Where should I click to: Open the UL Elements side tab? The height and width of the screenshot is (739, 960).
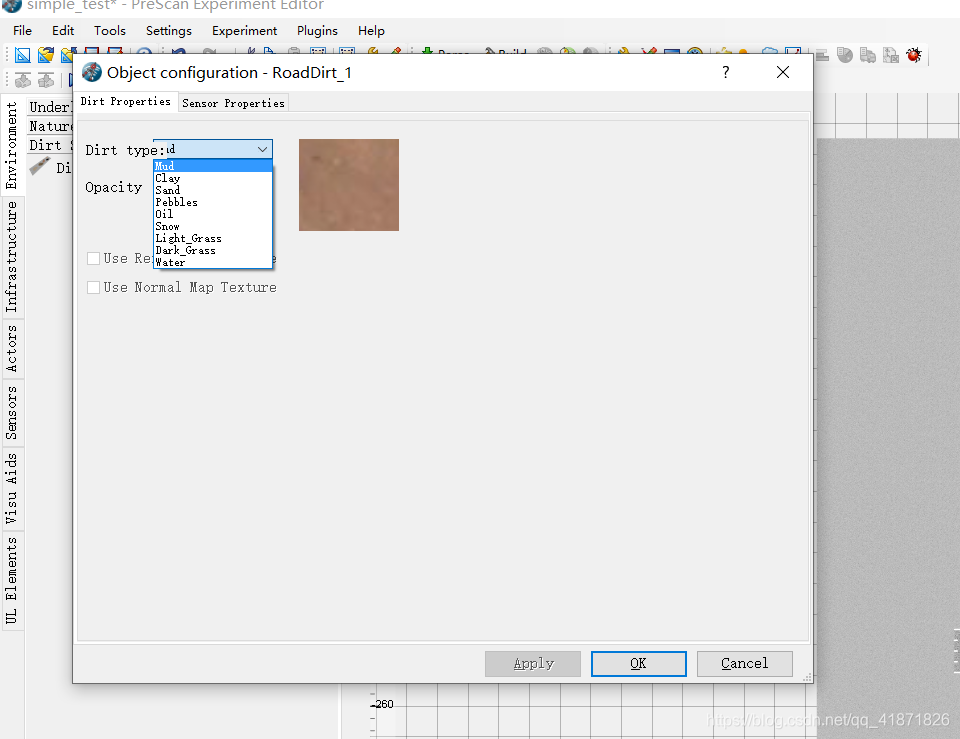12,580
